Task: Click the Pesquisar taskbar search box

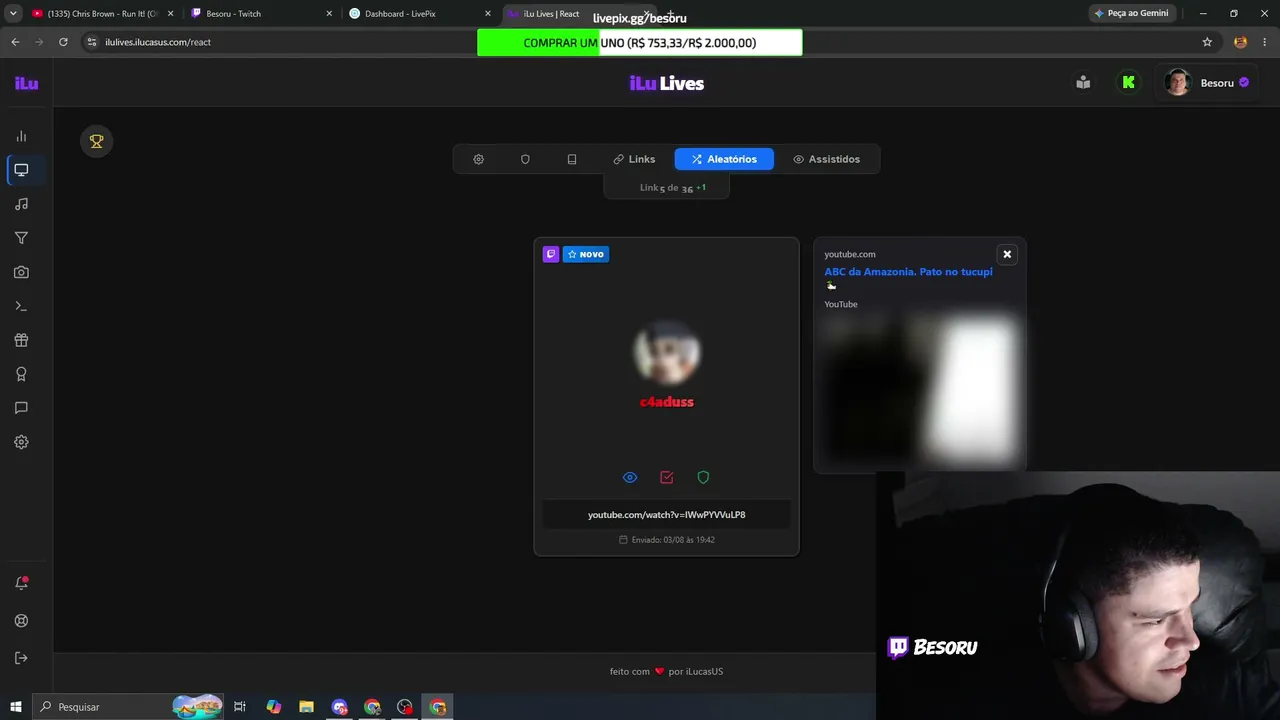Action: (128, 707)
